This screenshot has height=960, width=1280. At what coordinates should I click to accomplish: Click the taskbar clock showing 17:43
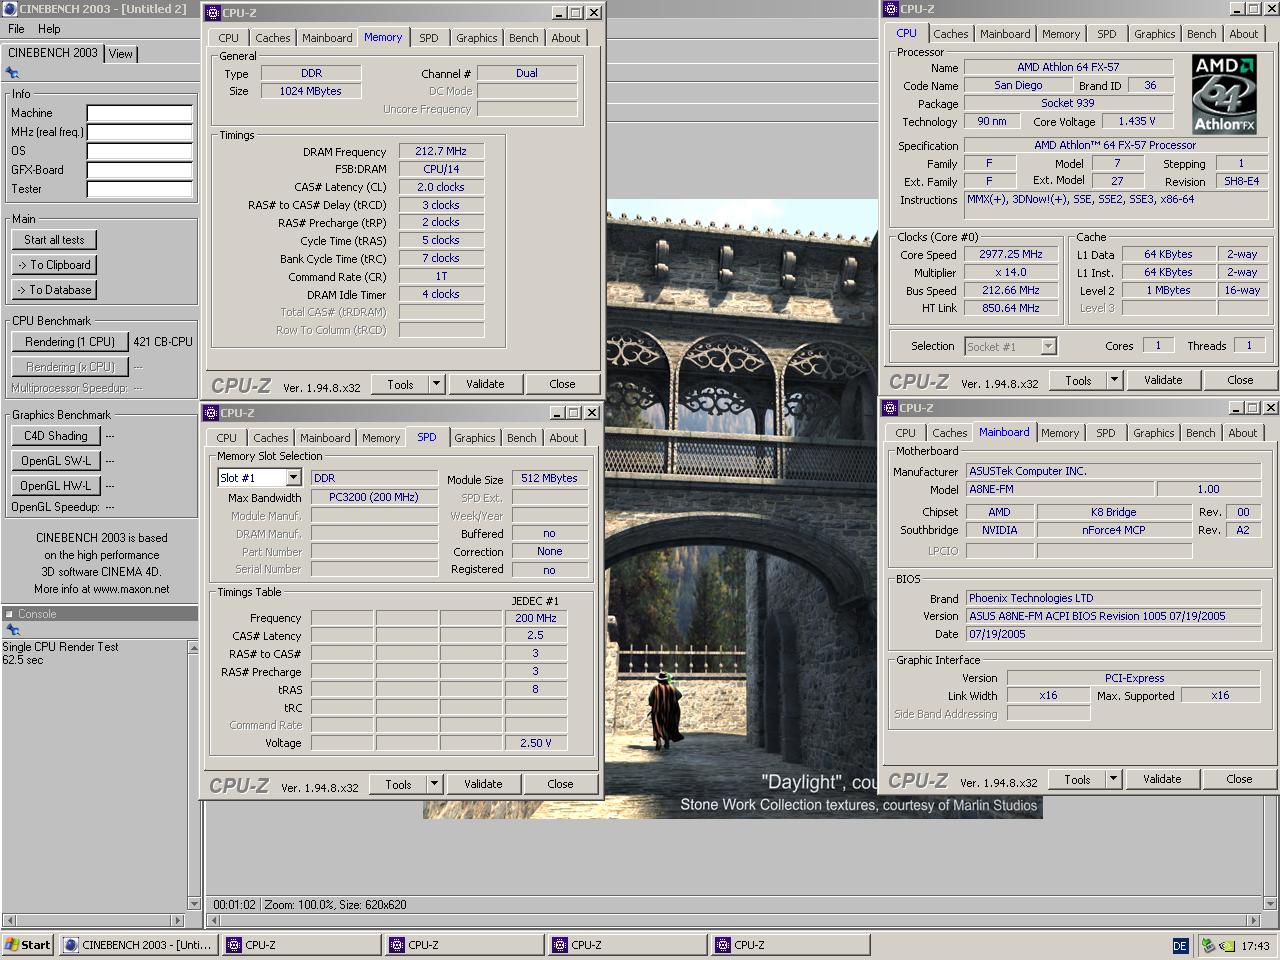tap(1255, 945)
